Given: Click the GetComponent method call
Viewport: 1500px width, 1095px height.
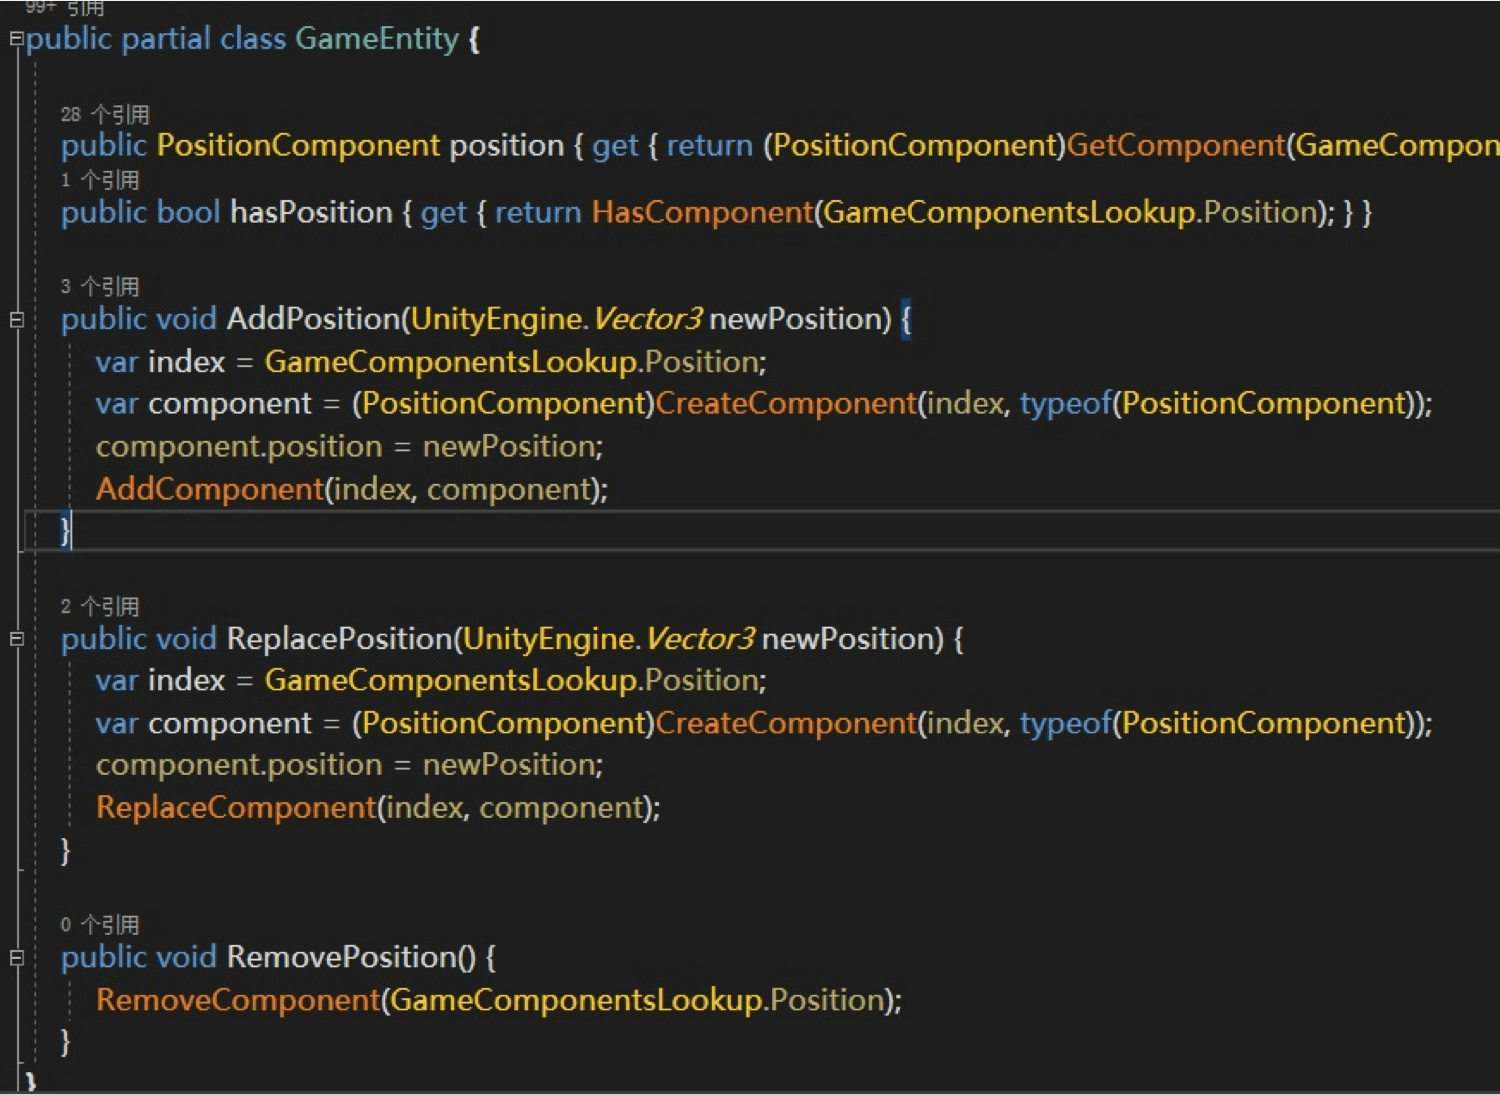Looking at the screenshot, I should [1175, 146].
